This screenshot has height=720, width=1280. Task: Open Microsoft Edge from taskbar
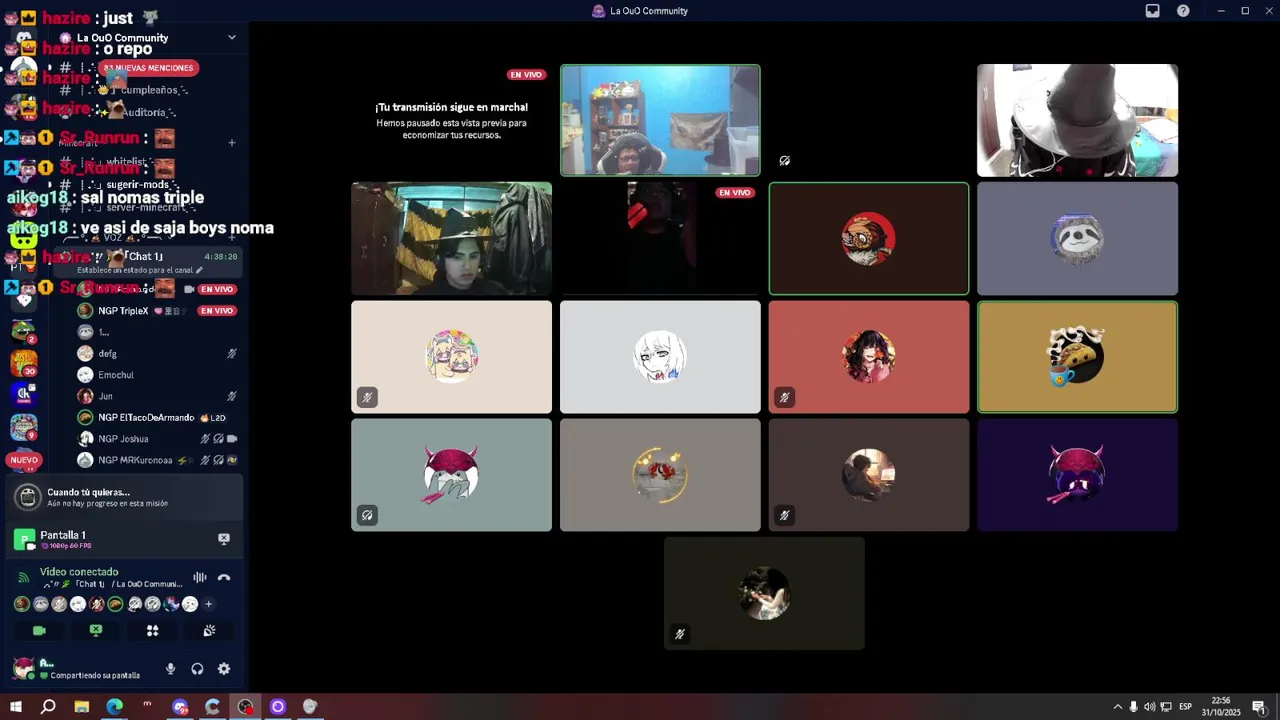114,707
